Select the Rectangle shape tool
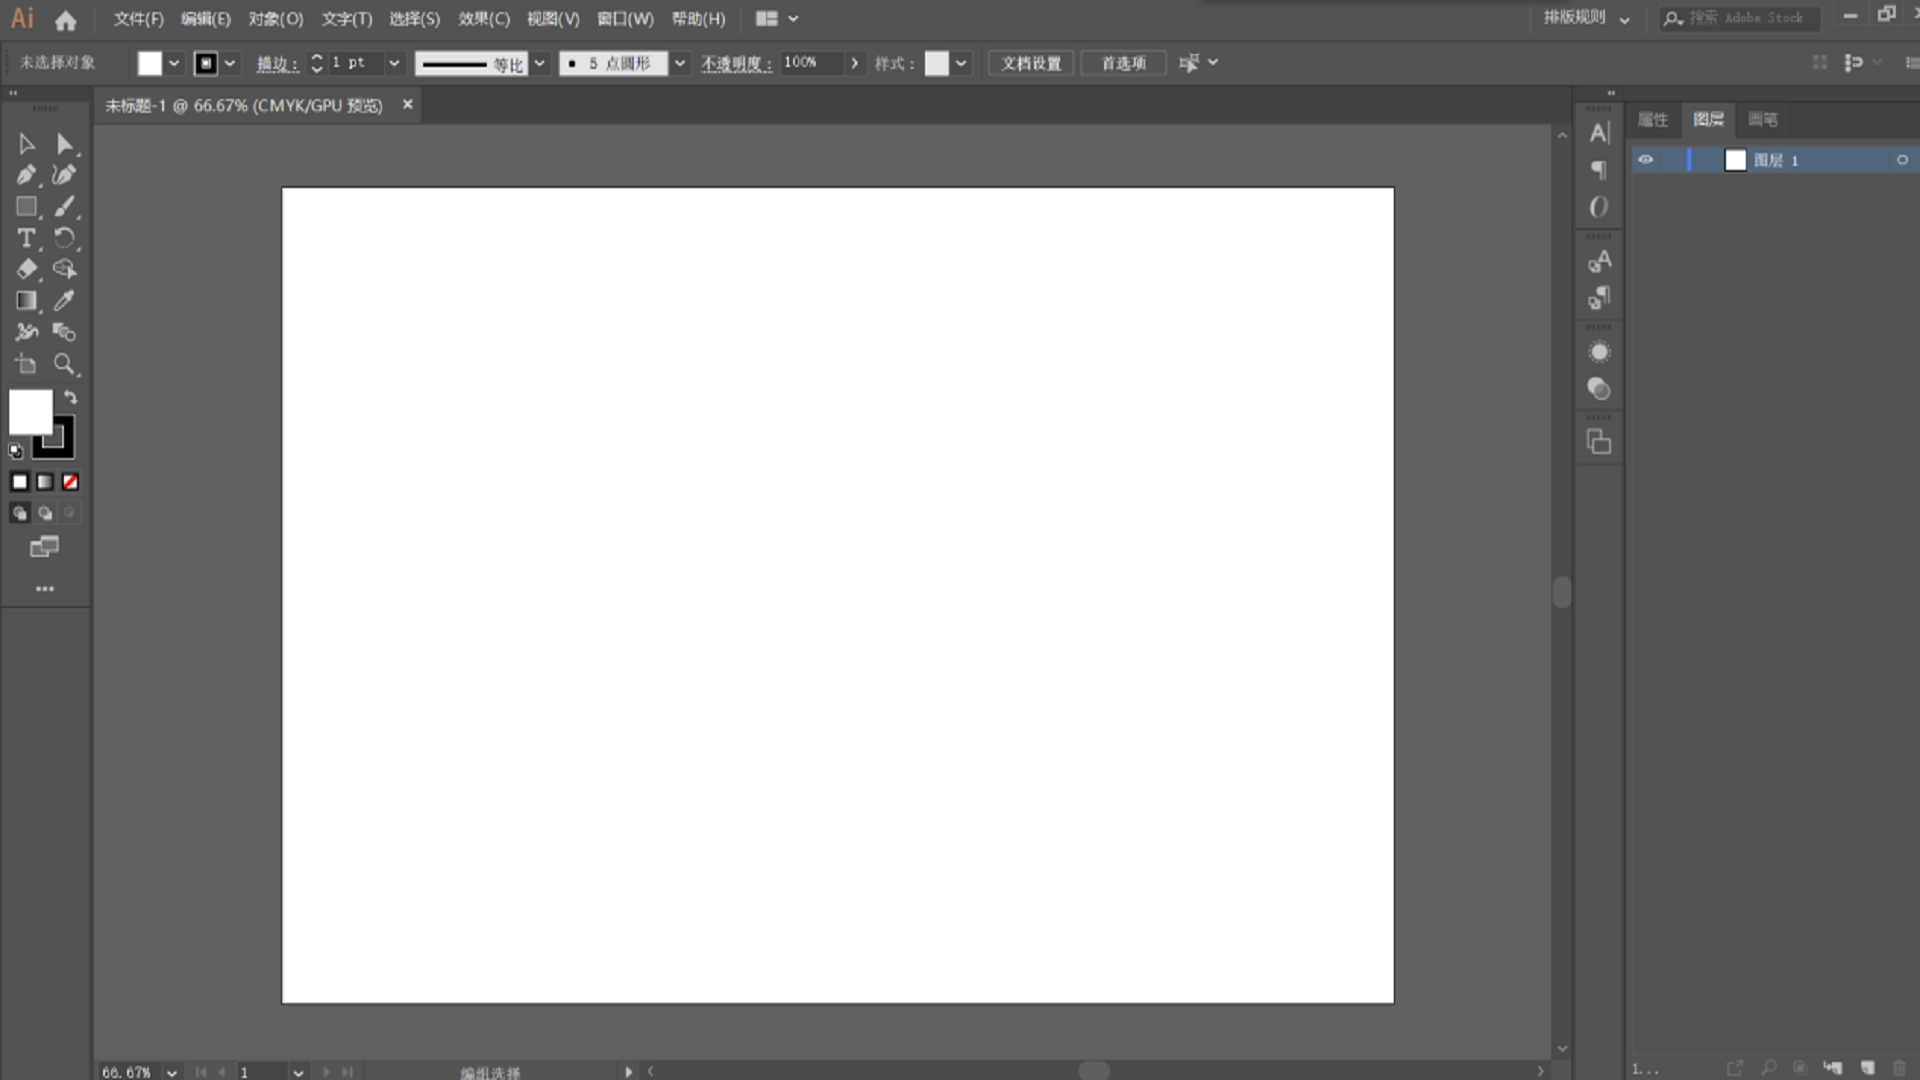Screen dimensions: 1920x1080 coord(26,207)
